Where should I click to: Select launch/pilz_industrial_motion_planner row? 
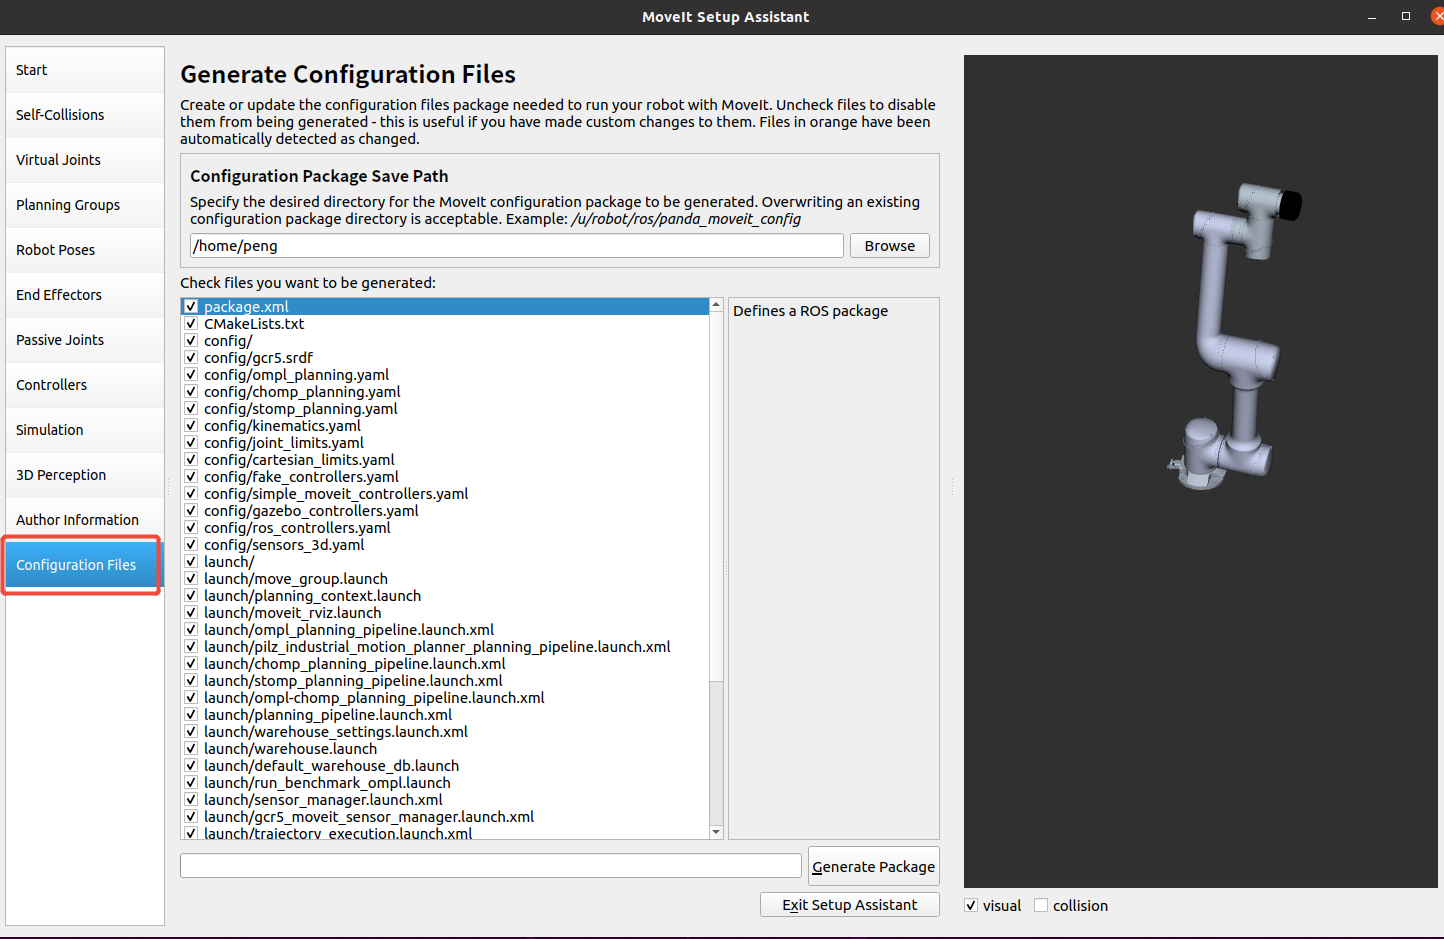(445, 647)
